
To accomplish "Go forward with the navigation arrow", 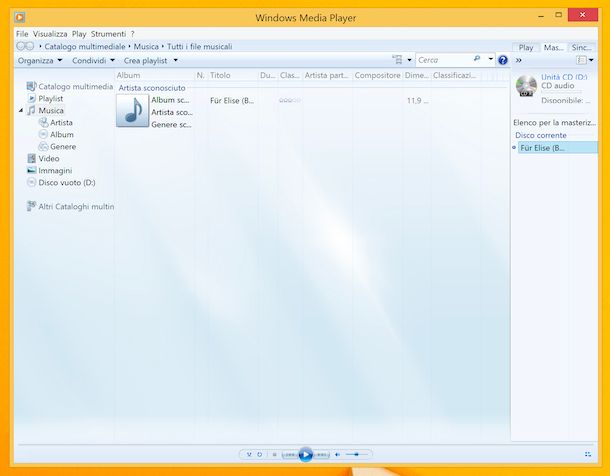I will pos(30,46).
